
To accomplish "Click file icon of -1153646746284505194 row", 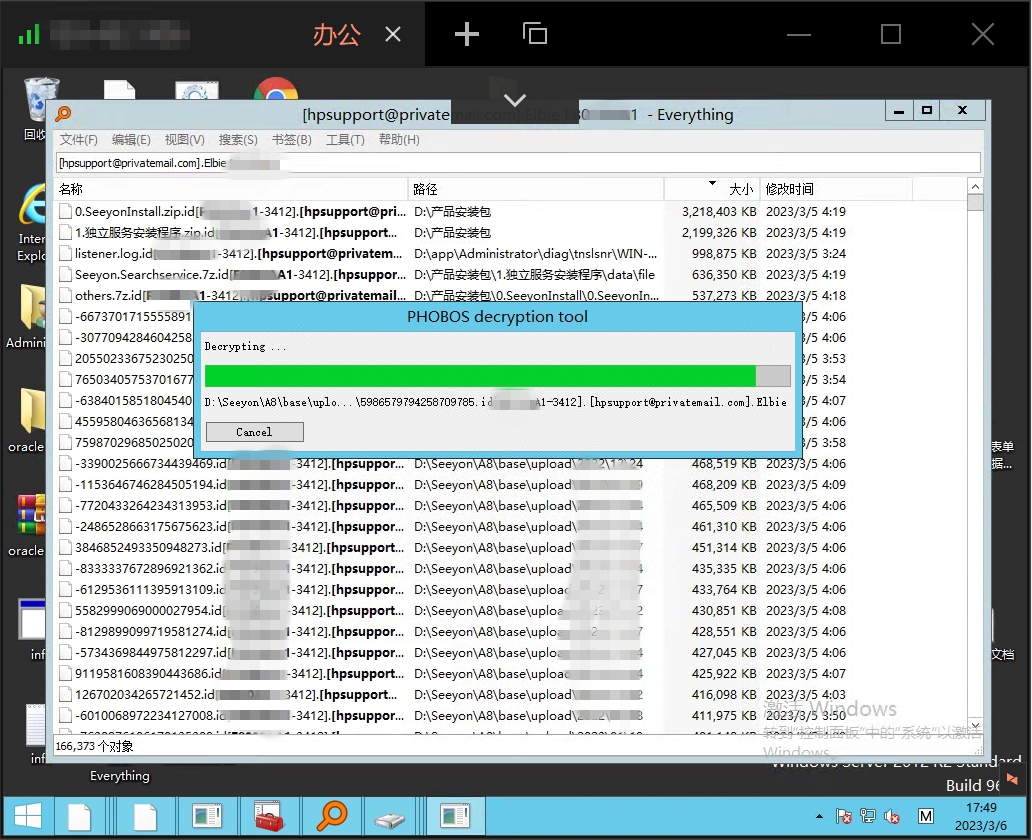I will point(65,485).
